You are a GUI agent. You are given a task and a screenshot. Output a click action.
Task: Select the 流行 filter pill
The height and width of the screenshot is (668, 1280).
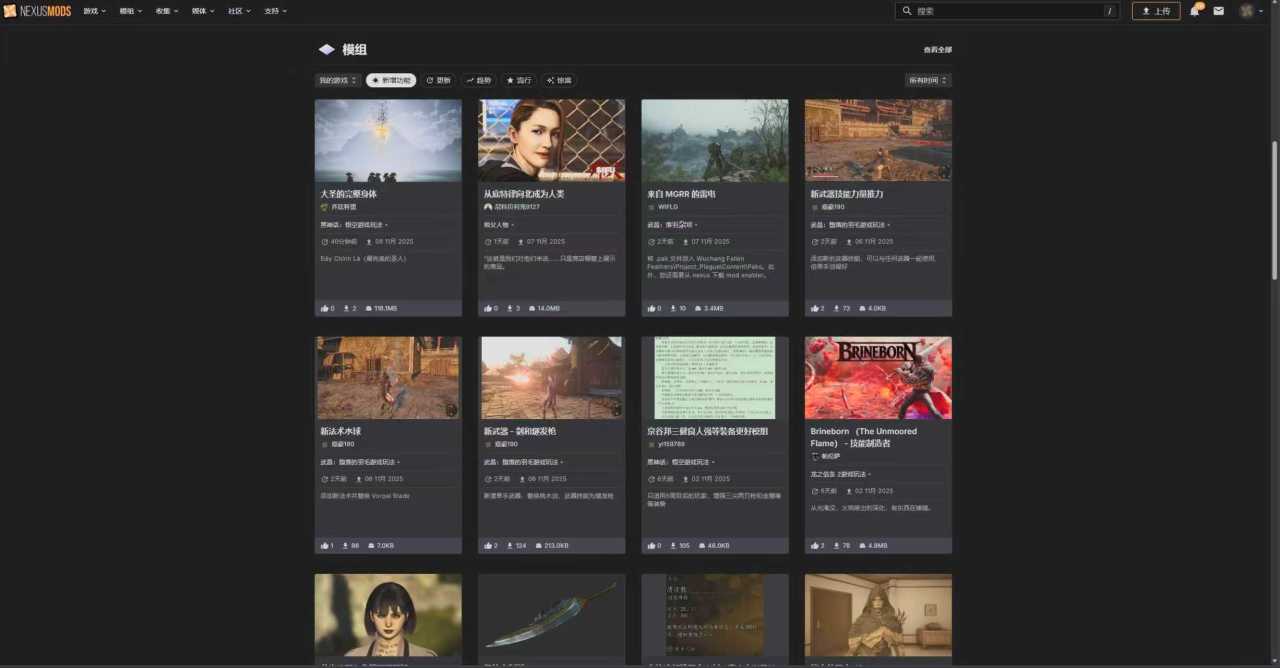point(519,80)
